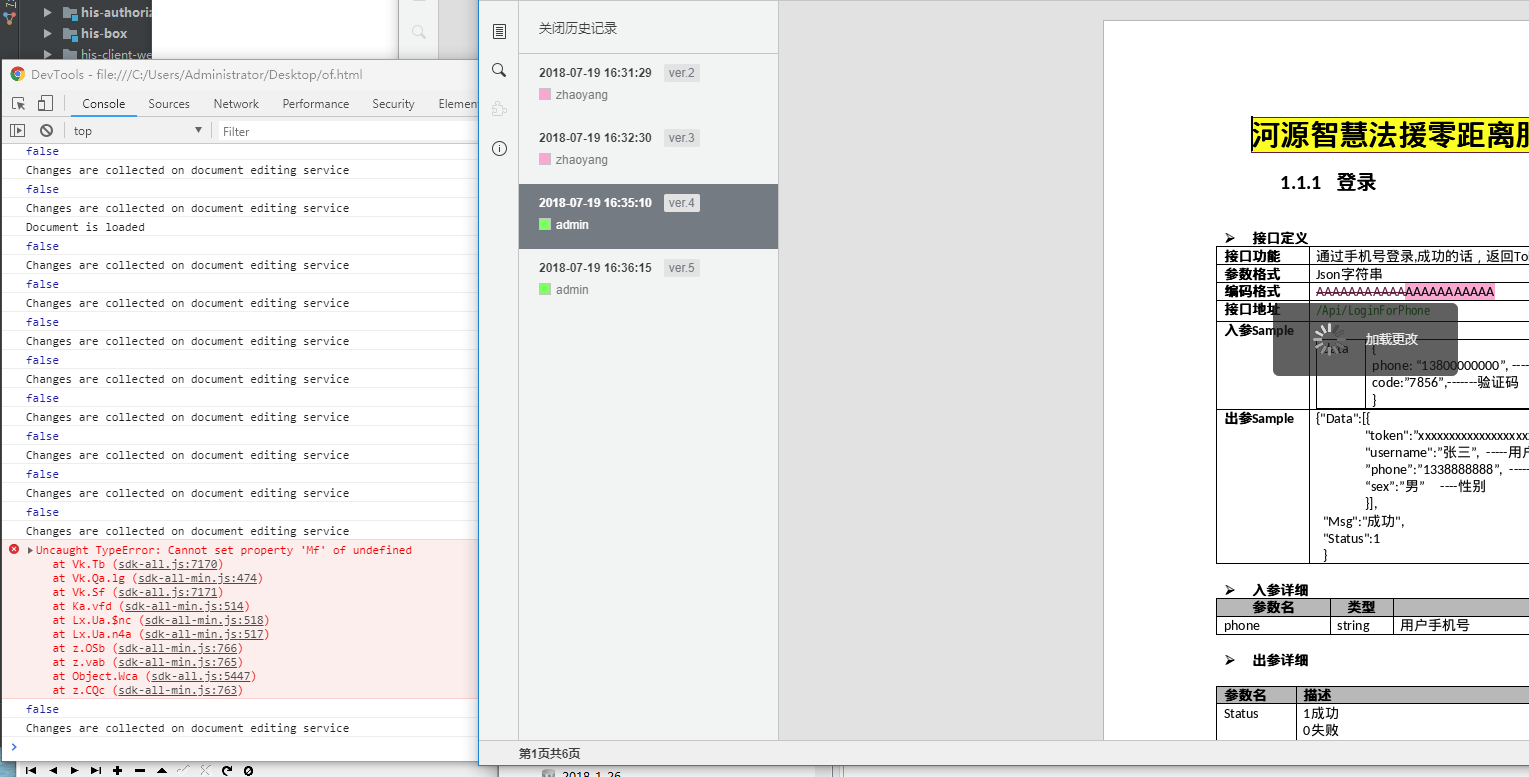Click the greyed X cancel-edit icon in bottom toolbar
1529x777 pixels.
coord(205,770)
